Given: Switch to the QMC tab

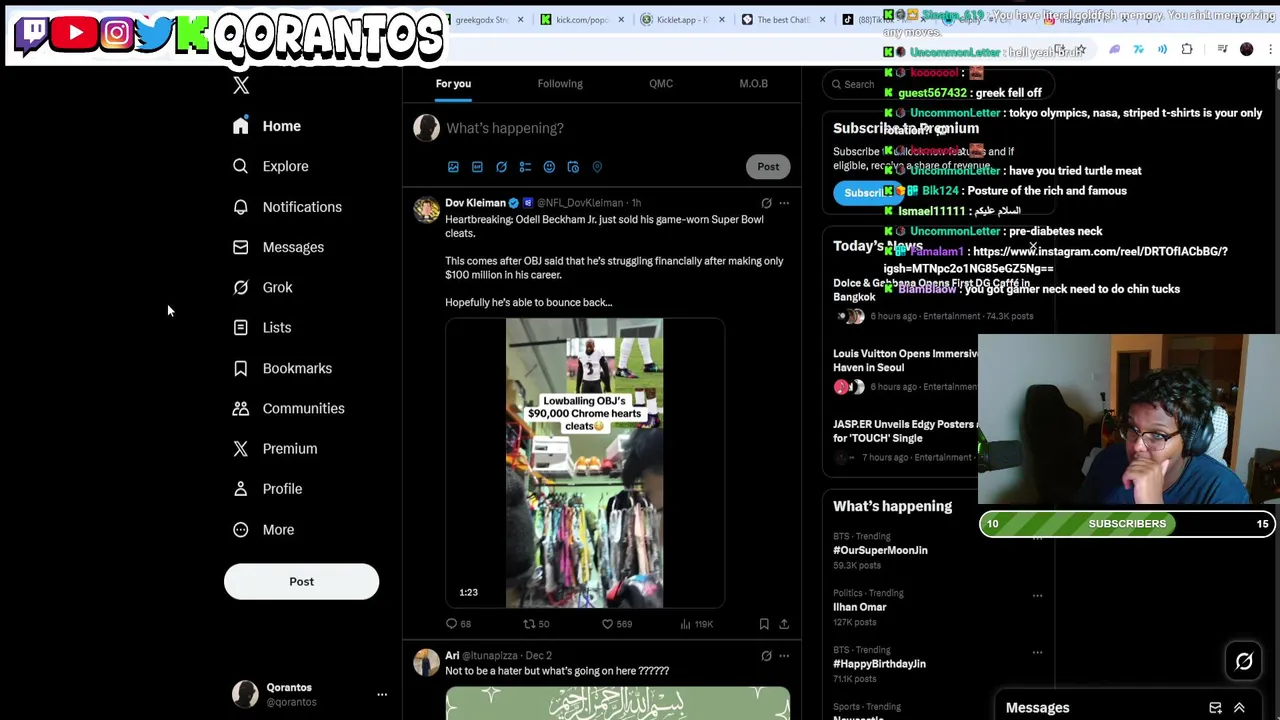Looking at the screenshot, I should click(661, 84).
